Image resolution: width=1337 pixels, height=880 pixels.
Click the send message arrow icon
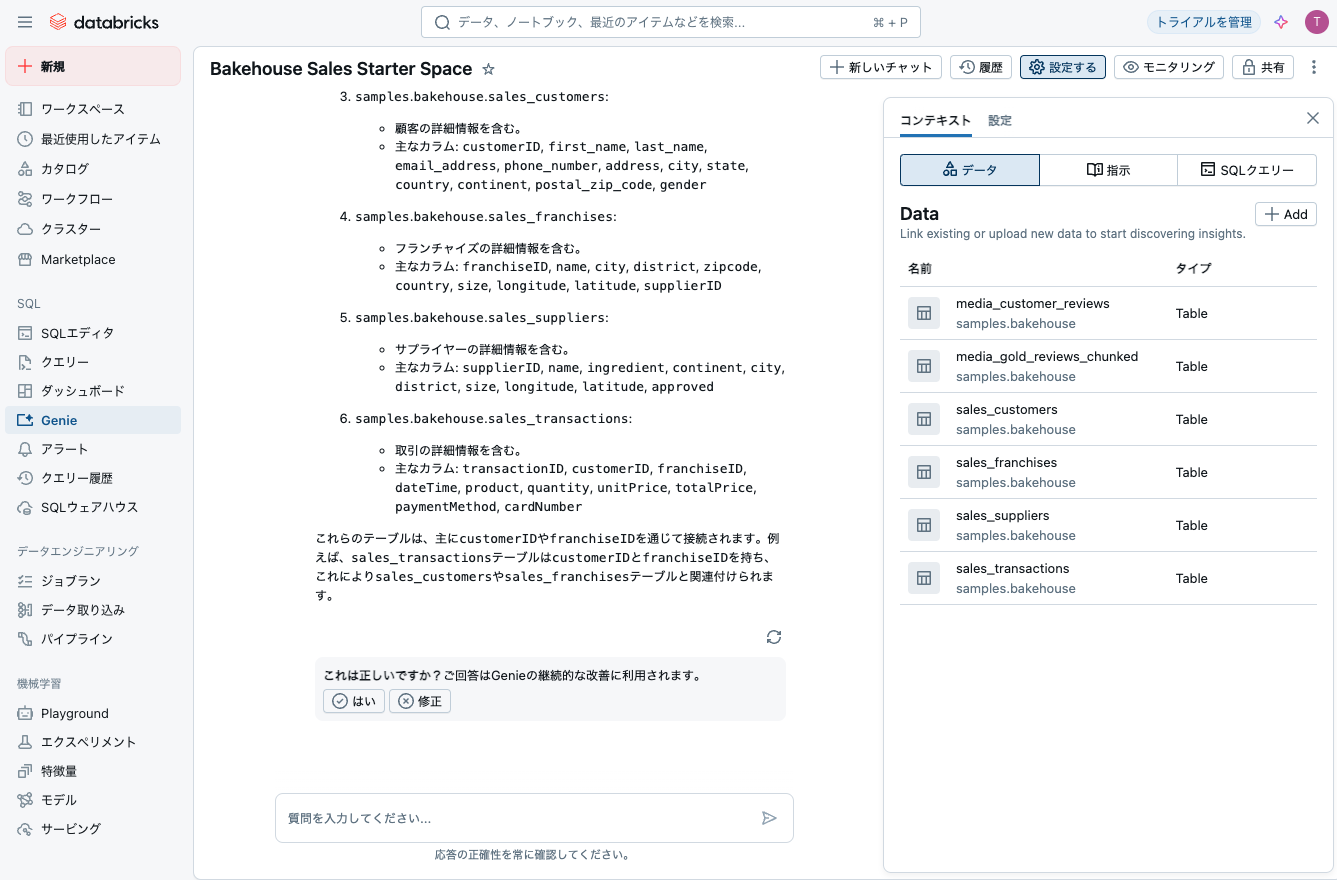[770, 817]
